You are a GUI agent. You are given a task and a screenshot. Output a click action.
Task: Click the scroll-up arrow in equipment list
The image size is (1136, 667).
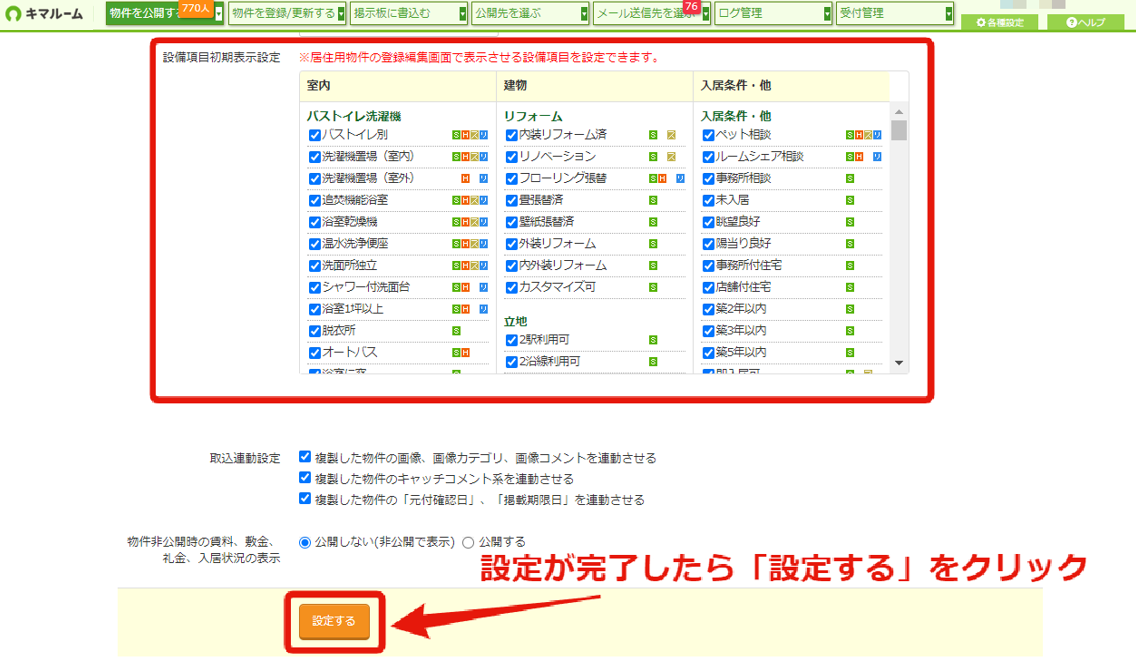click(x=899, y=112)
